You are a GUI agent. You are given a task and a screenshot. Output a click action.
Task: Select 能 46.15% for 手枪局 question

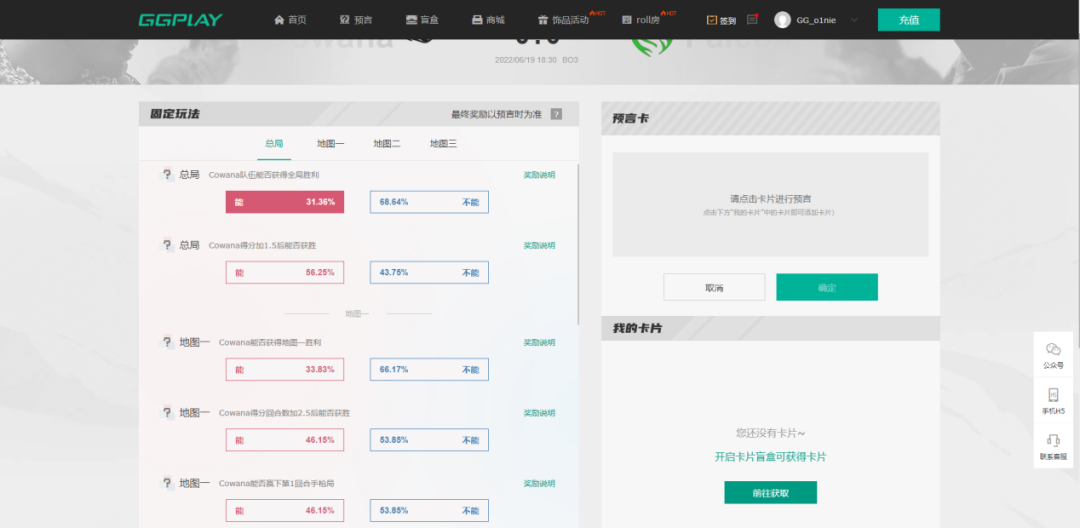pyautogui.click(x=284, y=511)
